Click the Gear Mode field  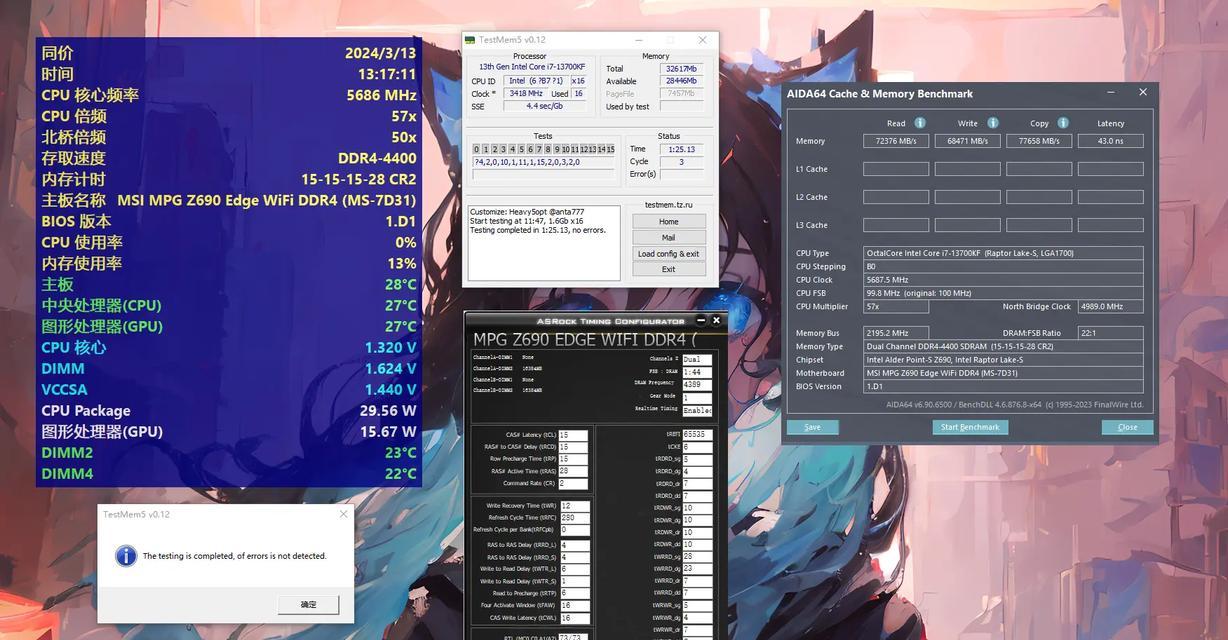pos(697,397)
